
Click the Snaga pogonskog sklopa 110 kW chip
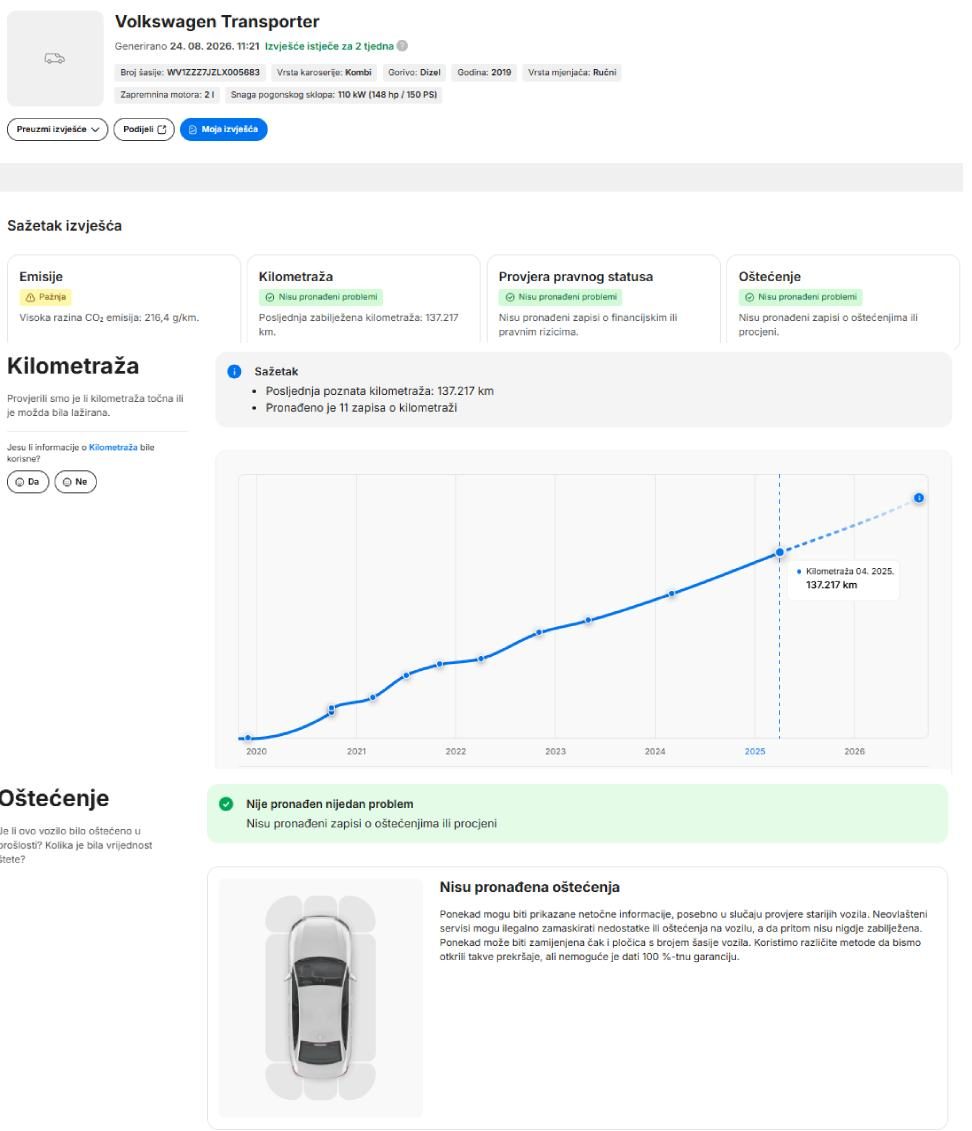click(334, 94)
